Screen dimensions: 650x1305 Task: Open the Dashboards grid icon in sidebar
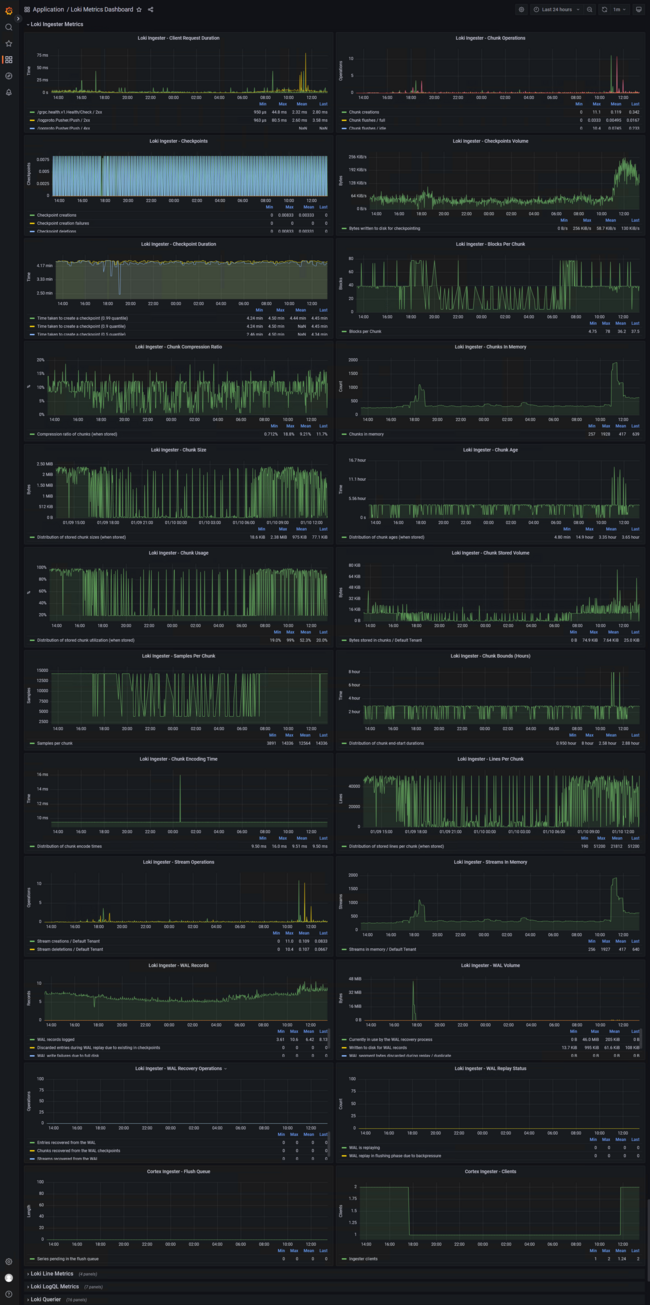click(x=9, y=59)
